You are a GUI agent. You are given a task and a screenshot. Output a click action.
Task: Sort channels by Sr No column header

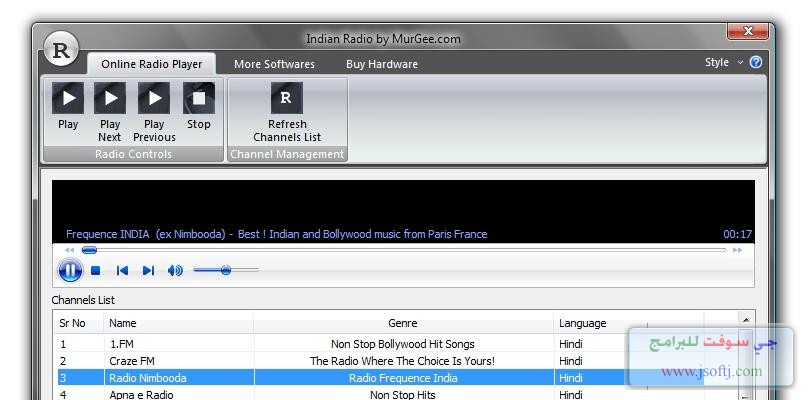[80, 323]
